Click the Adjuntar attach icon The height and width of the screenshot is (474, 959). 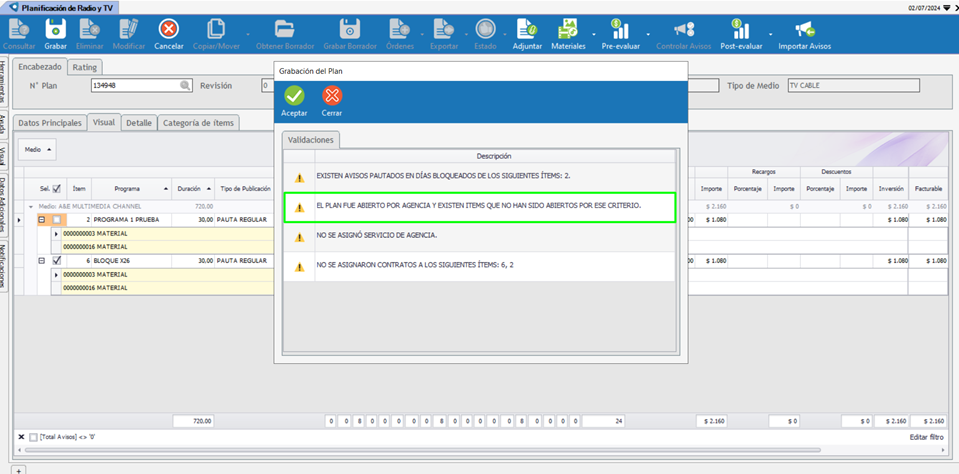(x=527, y=29)
